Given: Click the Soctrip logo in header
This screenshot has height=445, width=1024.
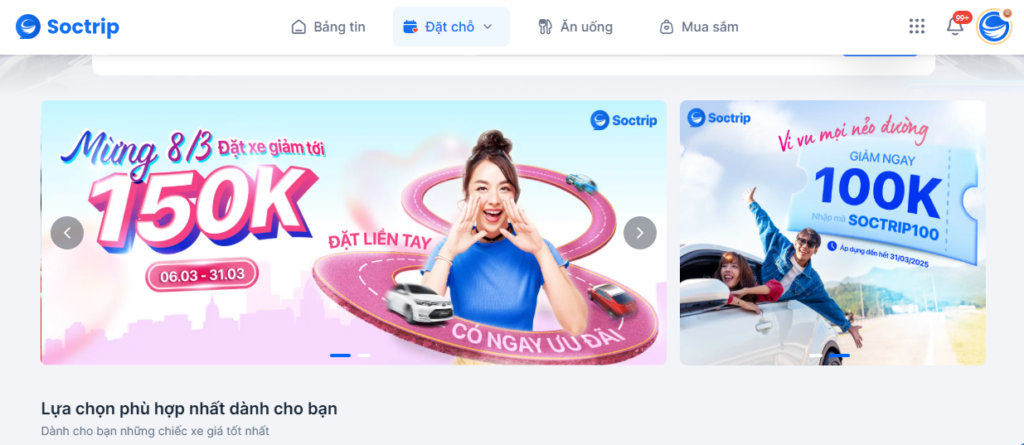Looking at the screenshot, I should (x=67, y=27).
